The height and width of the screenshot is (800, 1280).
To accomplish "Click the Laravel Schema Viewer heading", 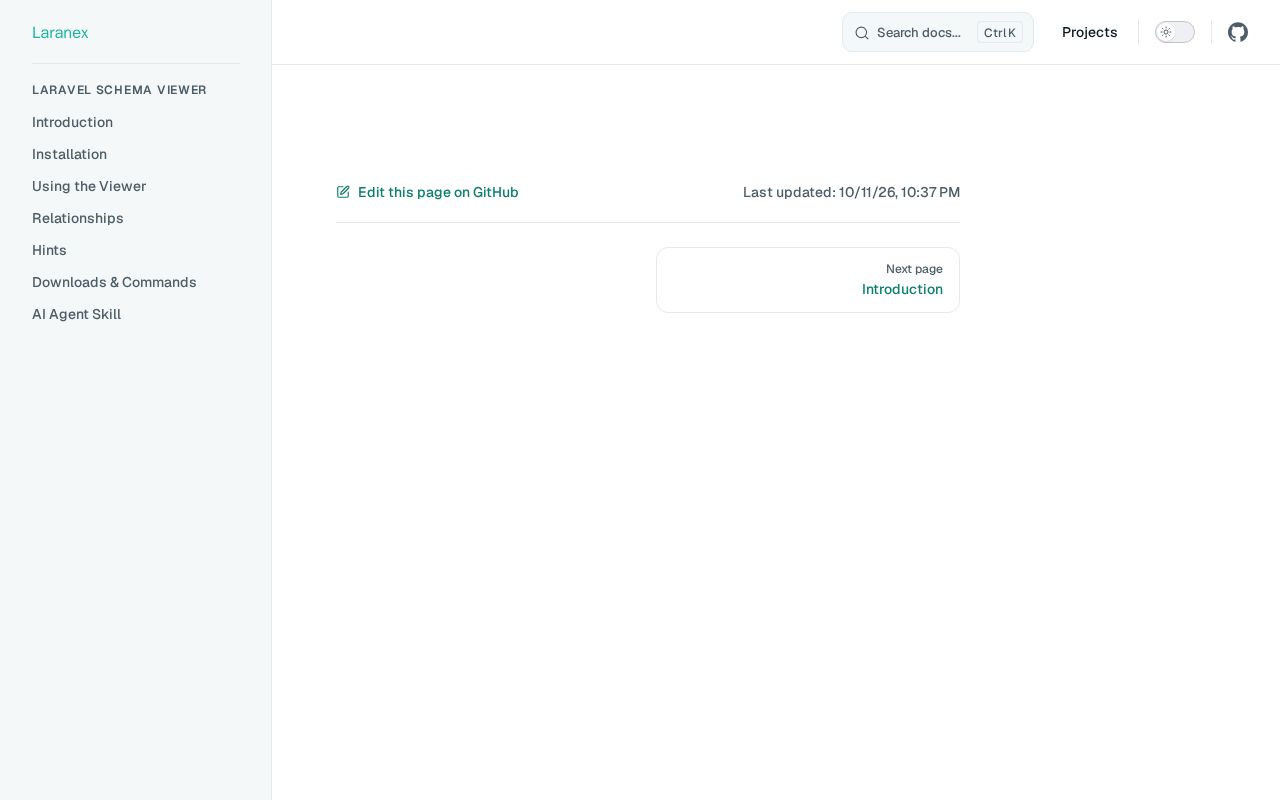I will click(x=119, y=90).
